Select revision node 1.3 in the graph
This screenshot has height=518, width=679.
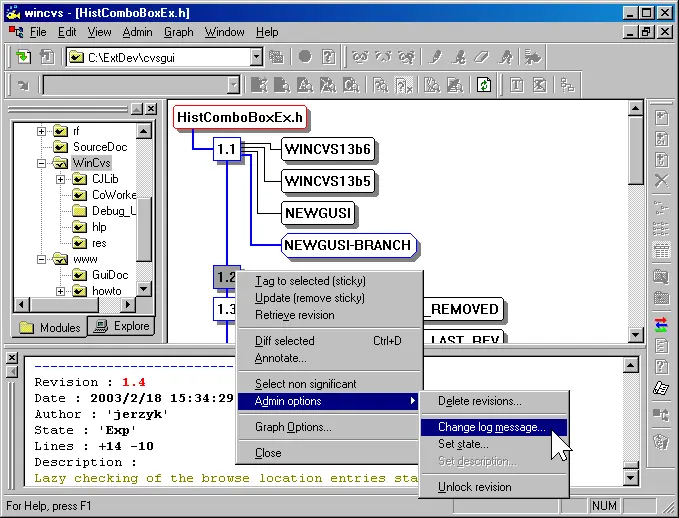226,309
